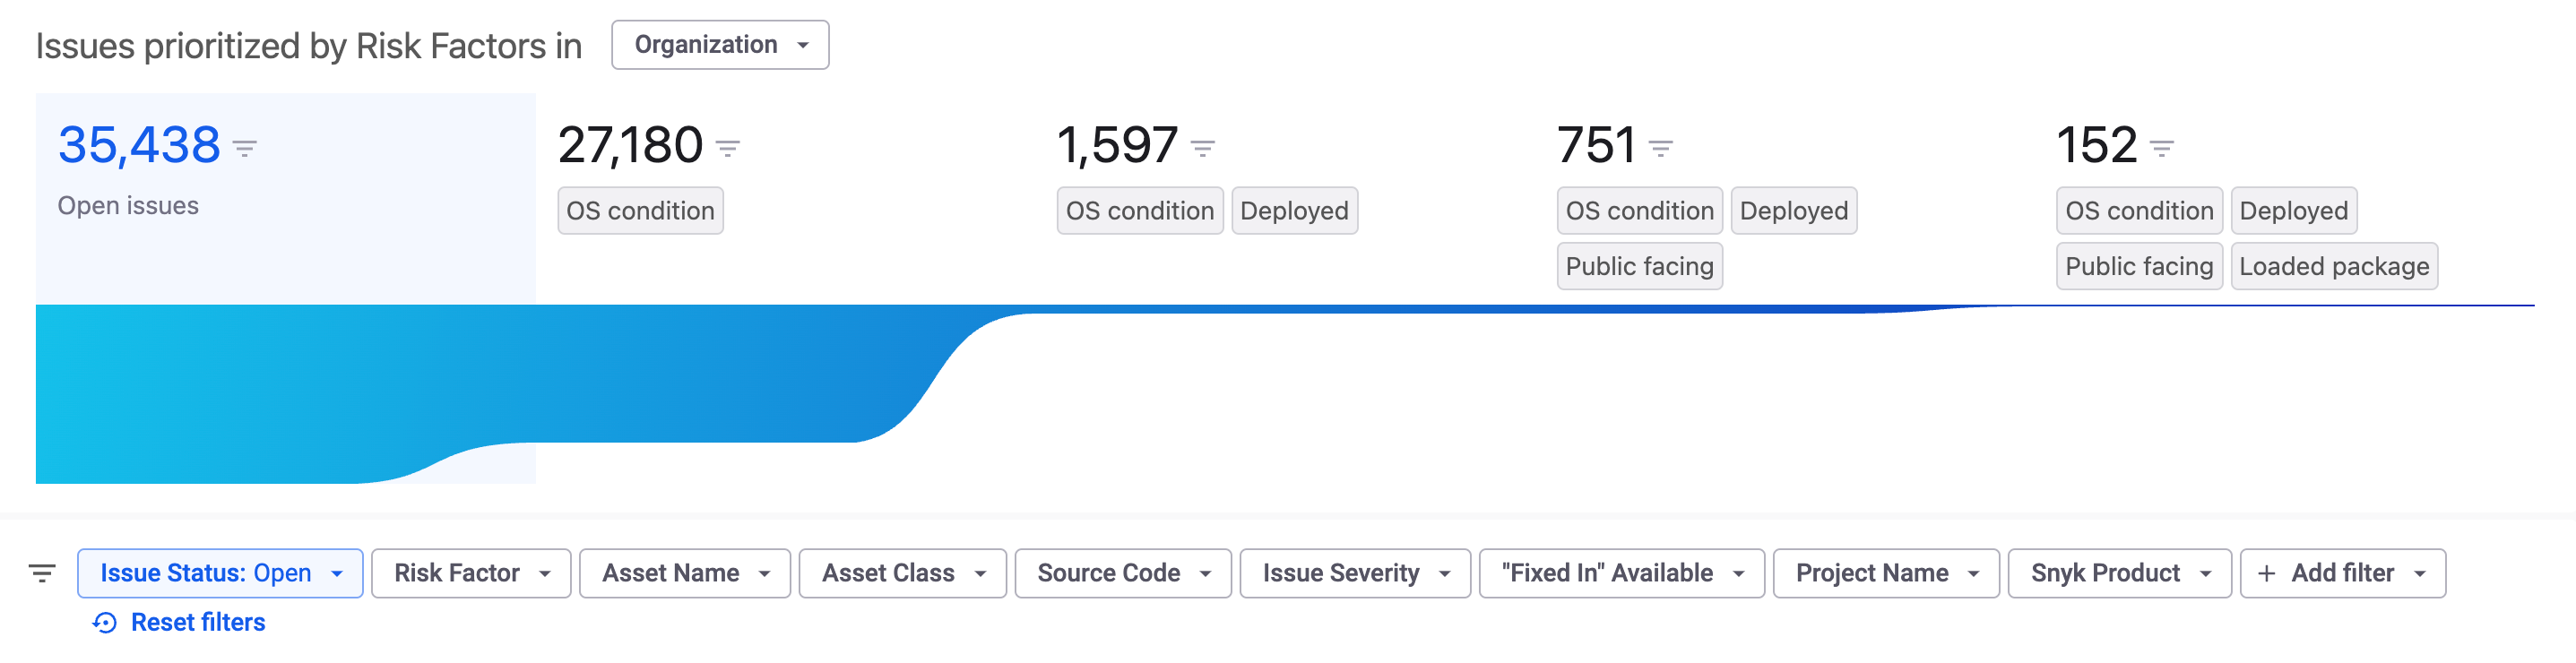Click the filters icon left of Issue Status
Screen dimensions: 2576x663
click(42, 573)
